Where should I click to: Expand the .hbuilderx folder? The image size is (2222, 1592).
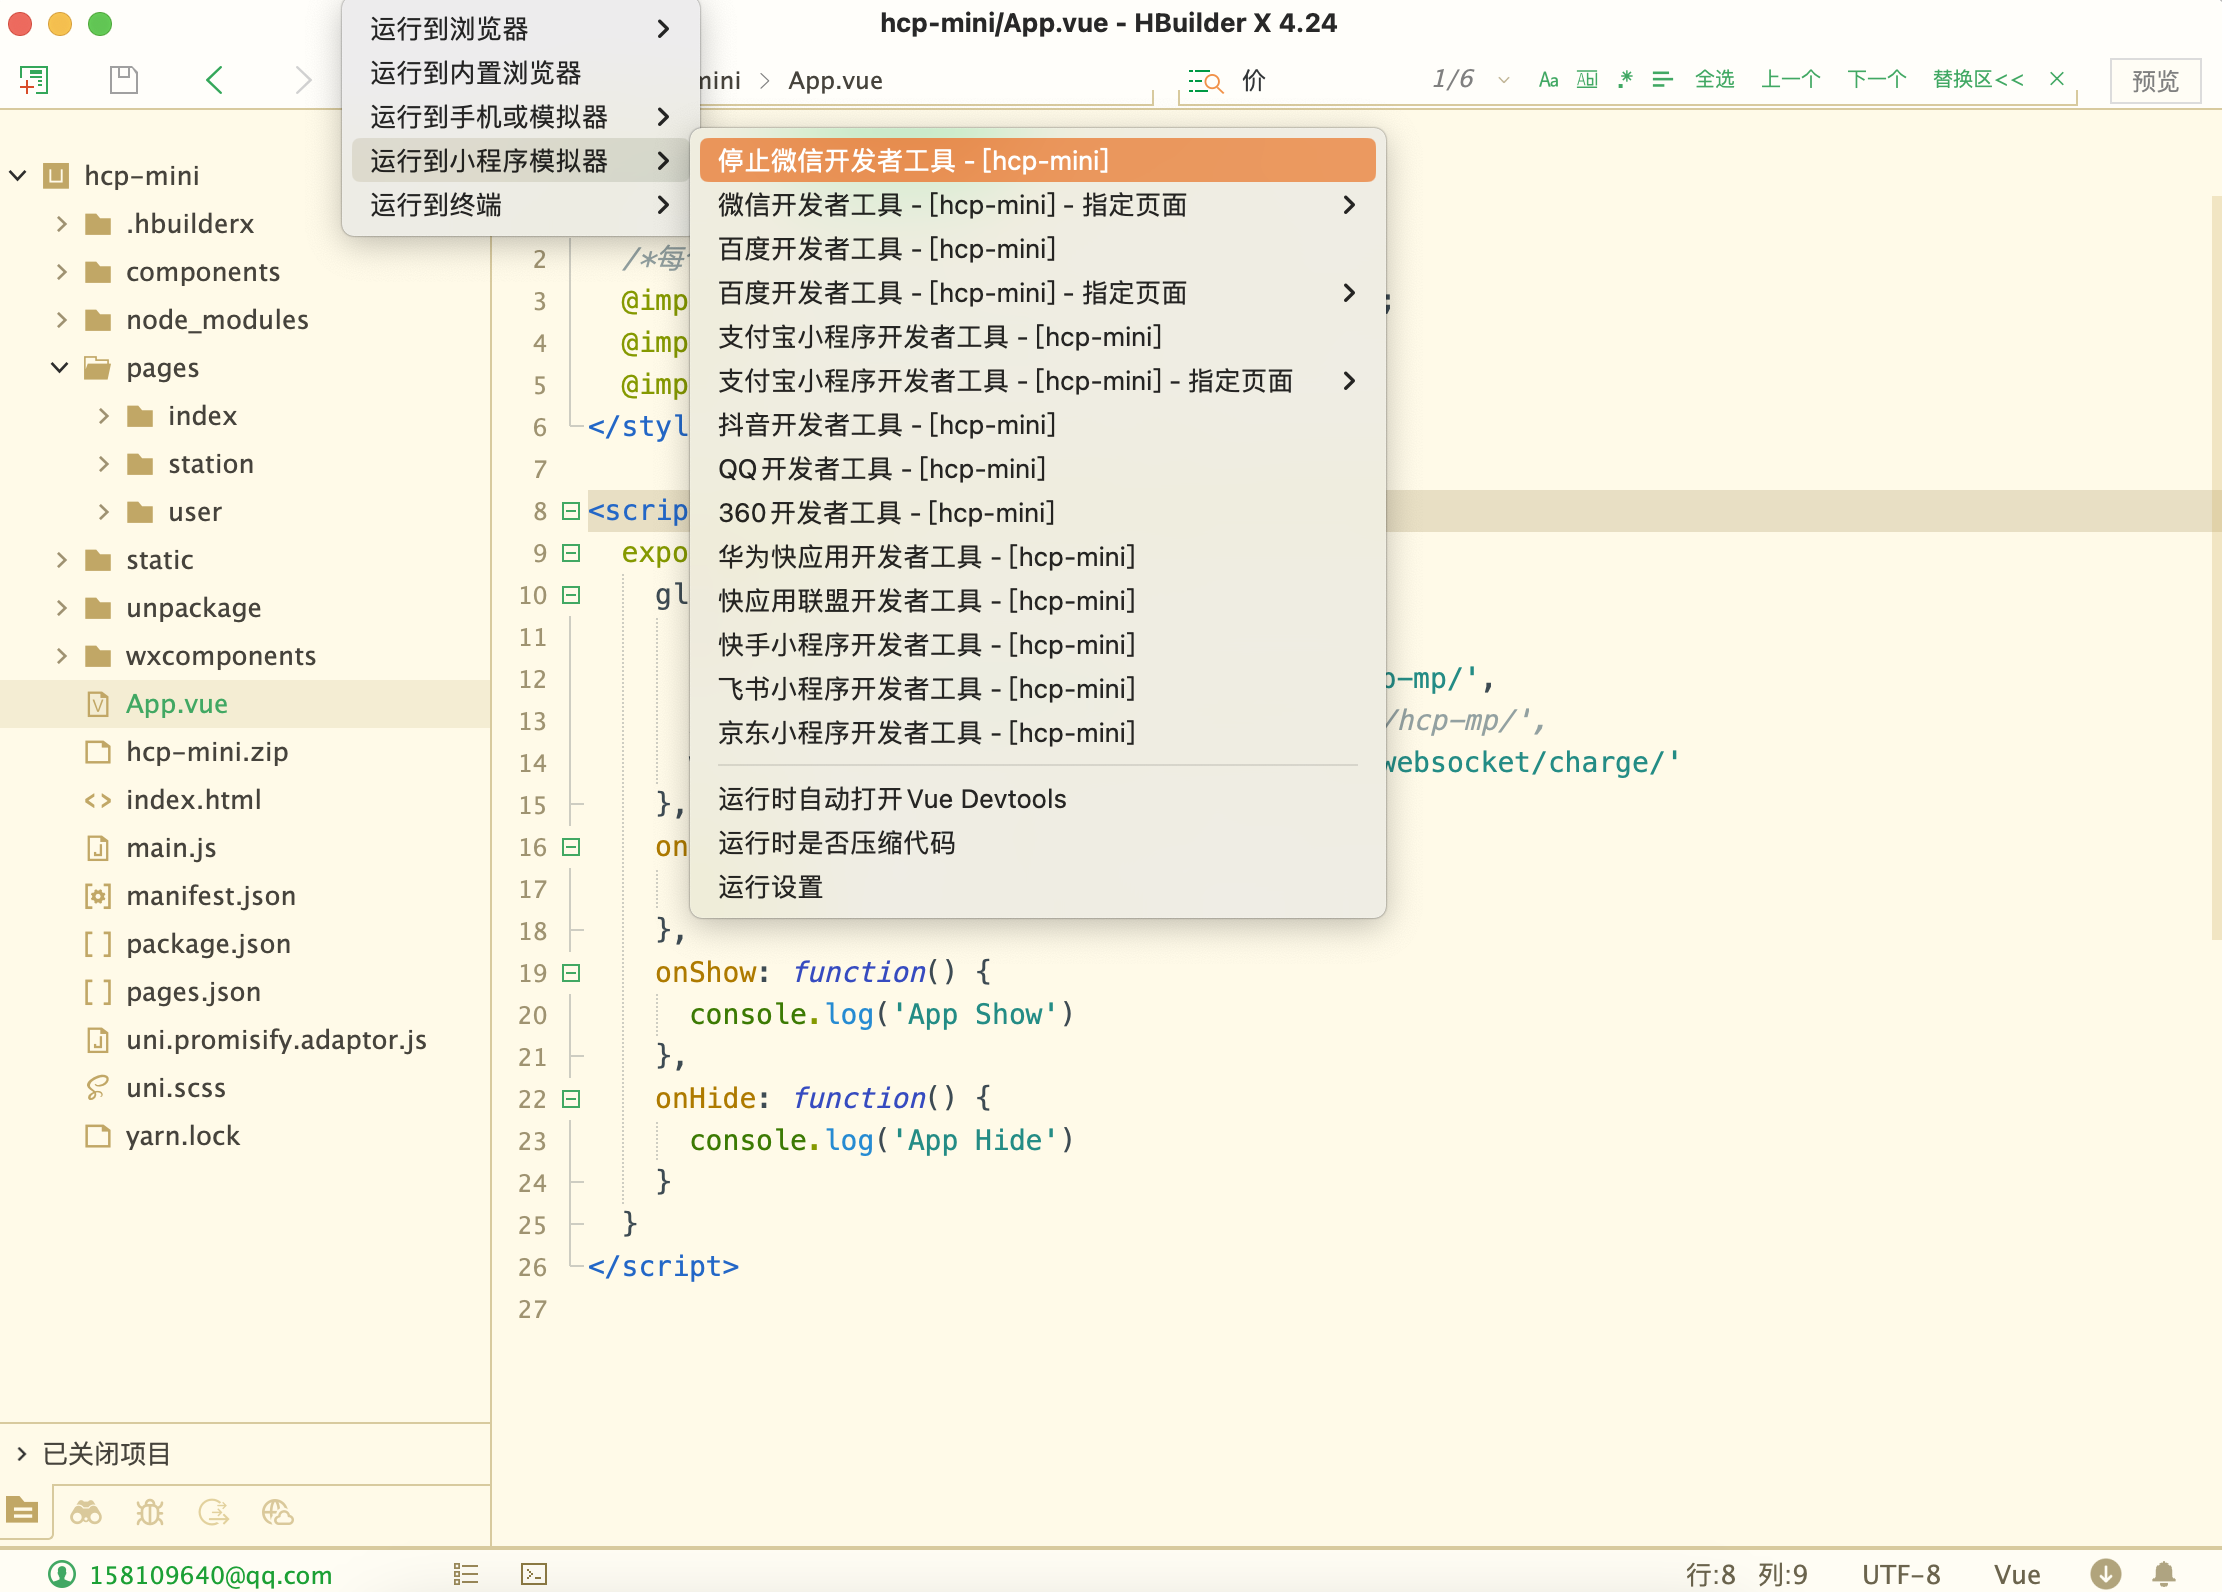click(x=61, y=224)
